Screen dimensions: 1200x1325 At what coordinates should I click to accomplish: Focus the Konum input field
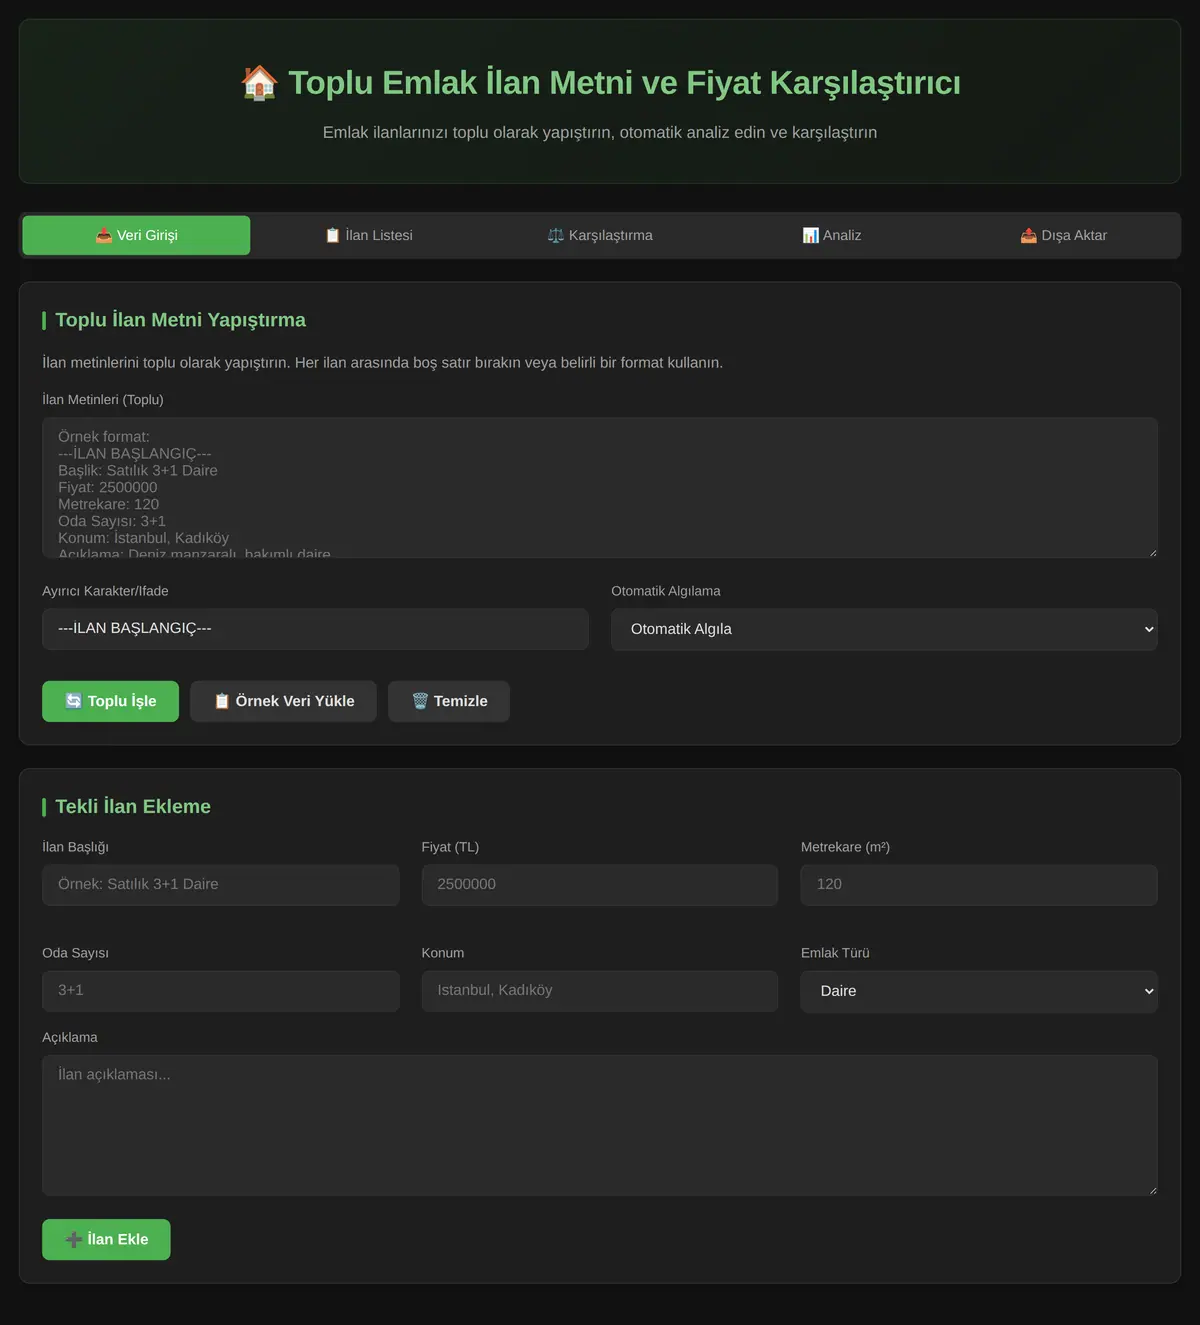[x=600, y=991]
